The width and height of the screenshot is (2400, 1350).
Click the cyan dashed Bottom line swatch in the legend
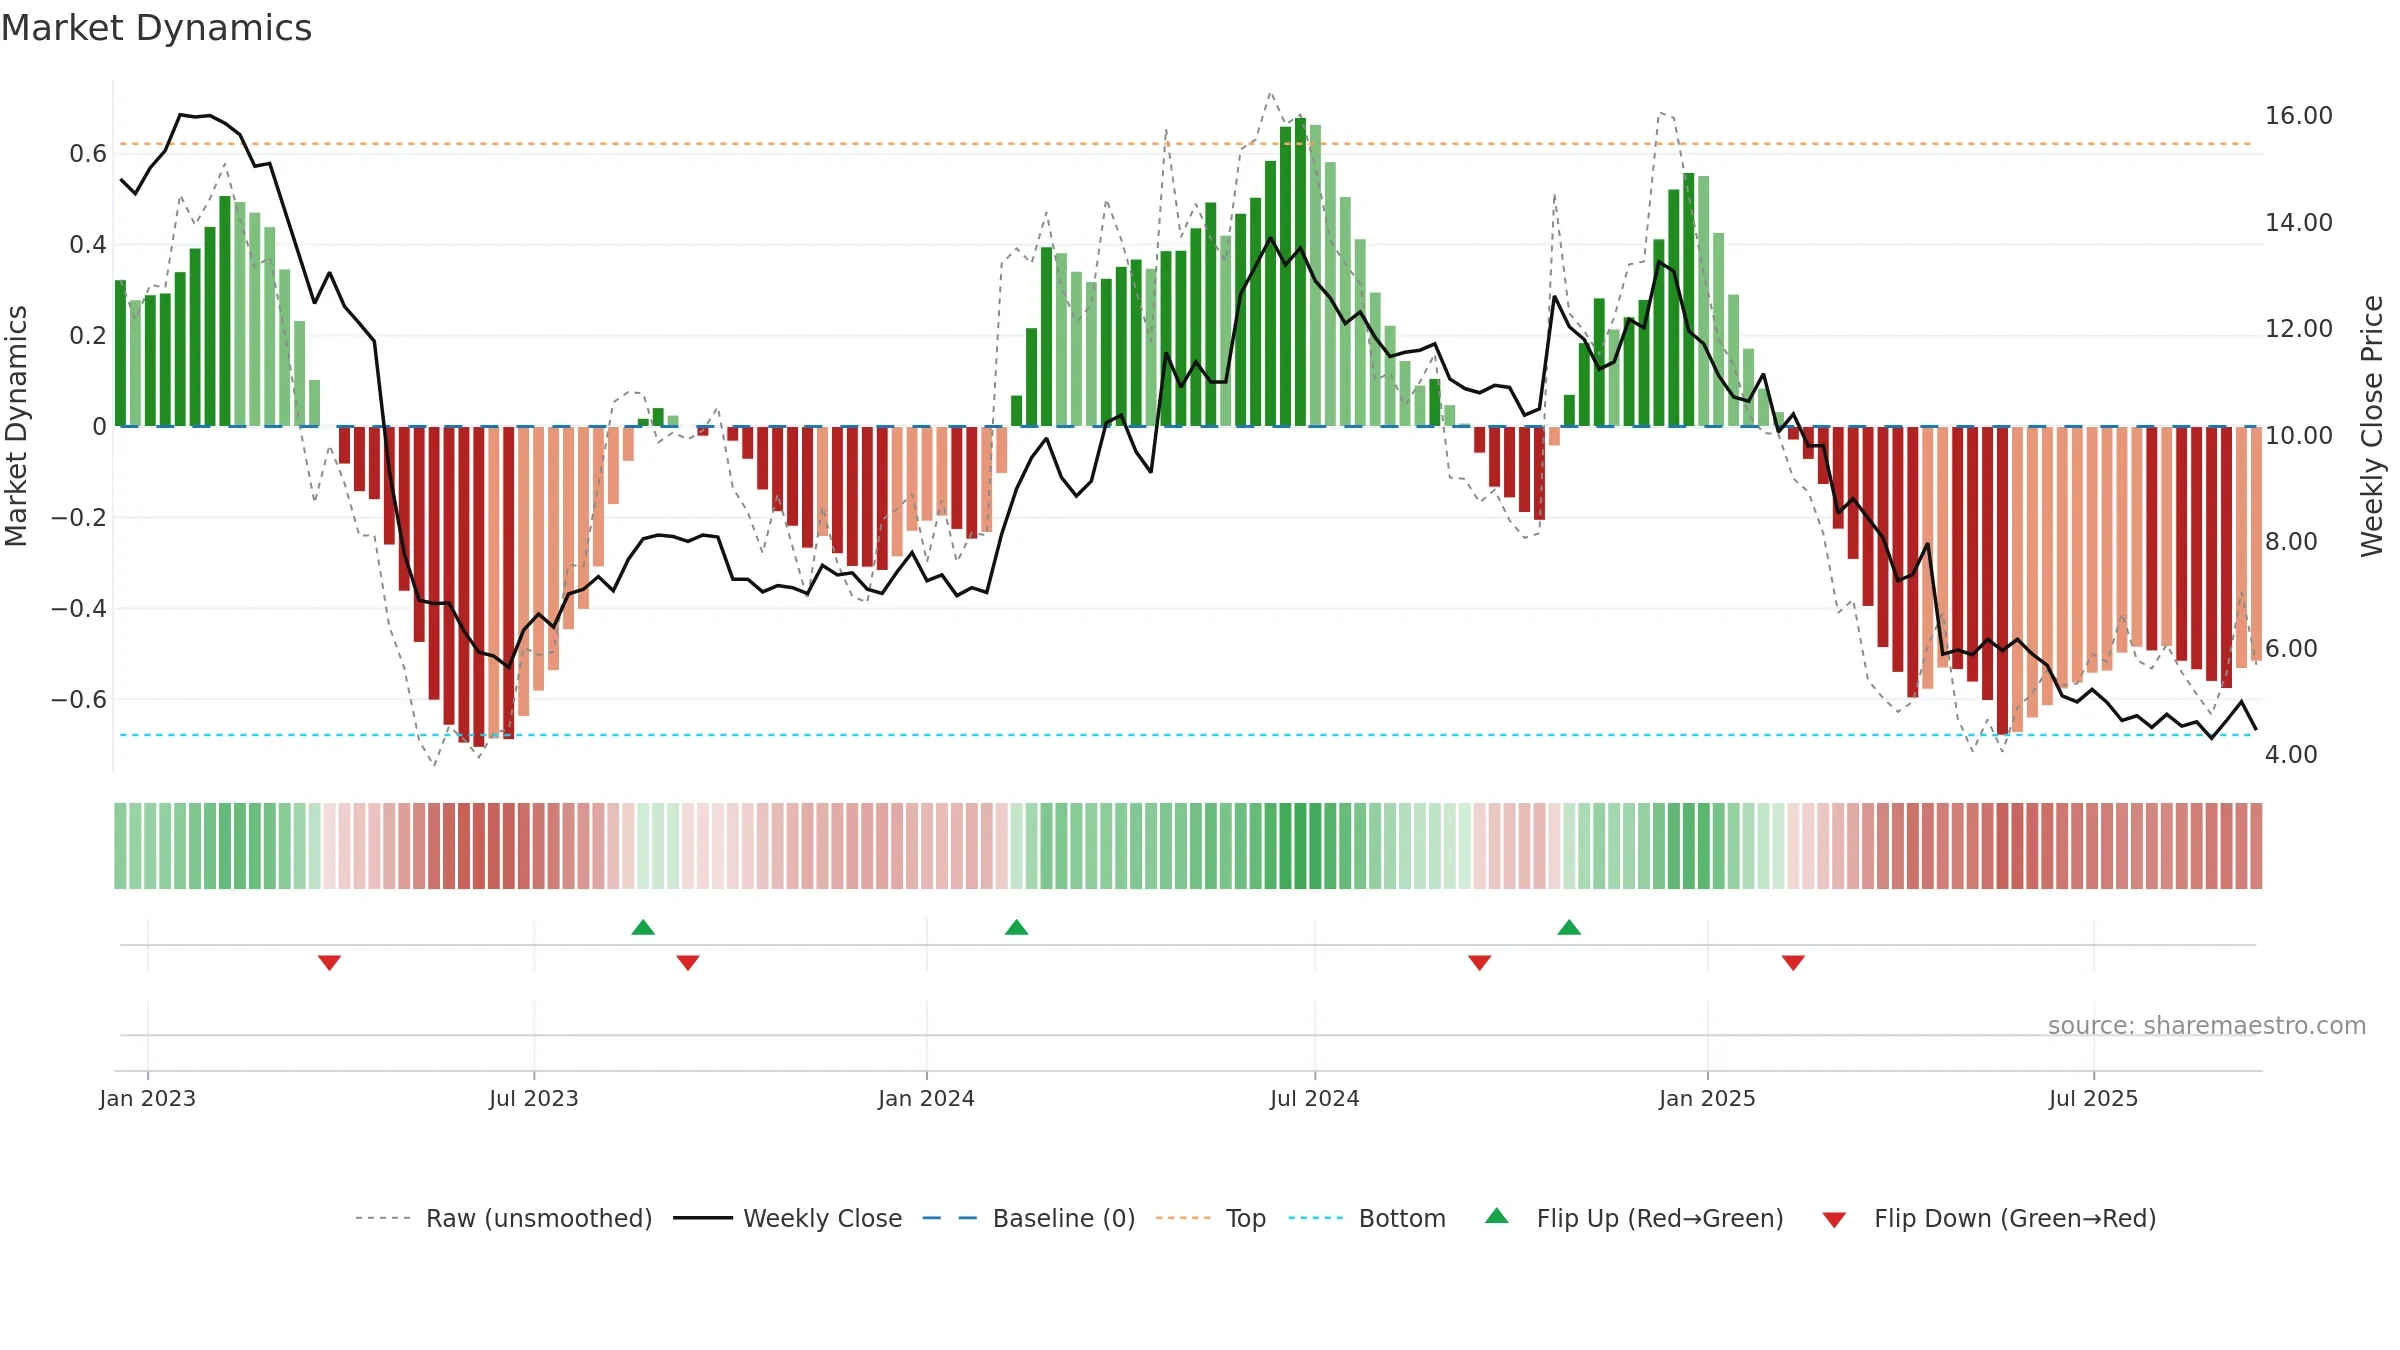tap(1316, 1218)
